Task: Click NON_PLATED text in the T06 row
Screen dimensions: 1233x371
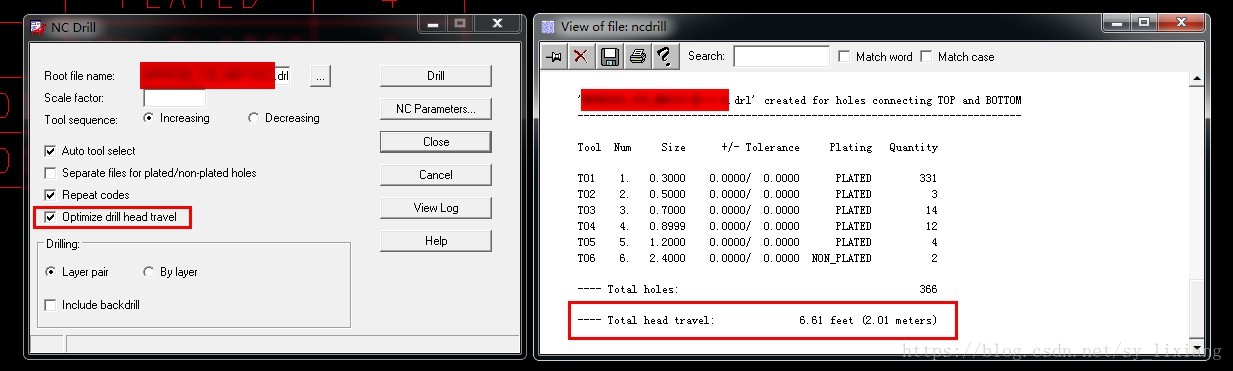Action: [x=841, y=258]
